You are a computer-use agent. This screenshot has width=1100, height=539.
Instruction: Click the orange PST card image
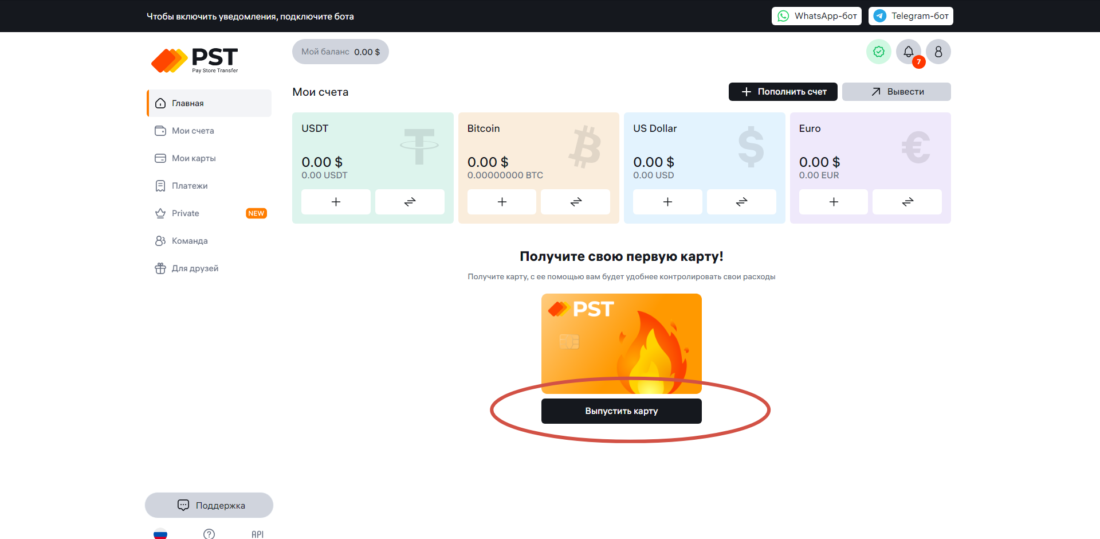621,344
